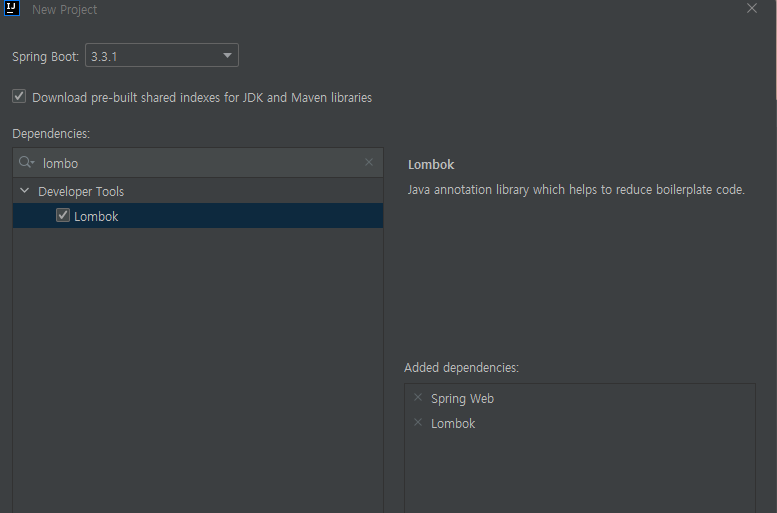Click the Lombok description text about boilerplate code
Viewport: 777px width, 513px height.
576,190
